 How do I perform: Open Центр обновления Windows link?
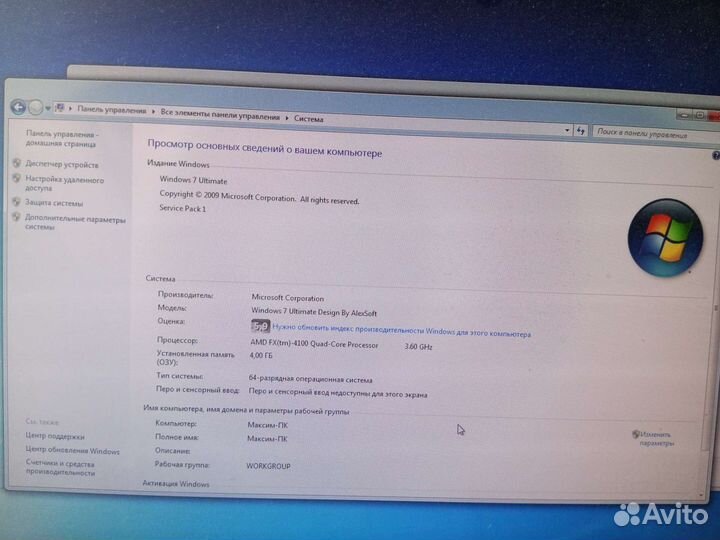click(72, 451)
